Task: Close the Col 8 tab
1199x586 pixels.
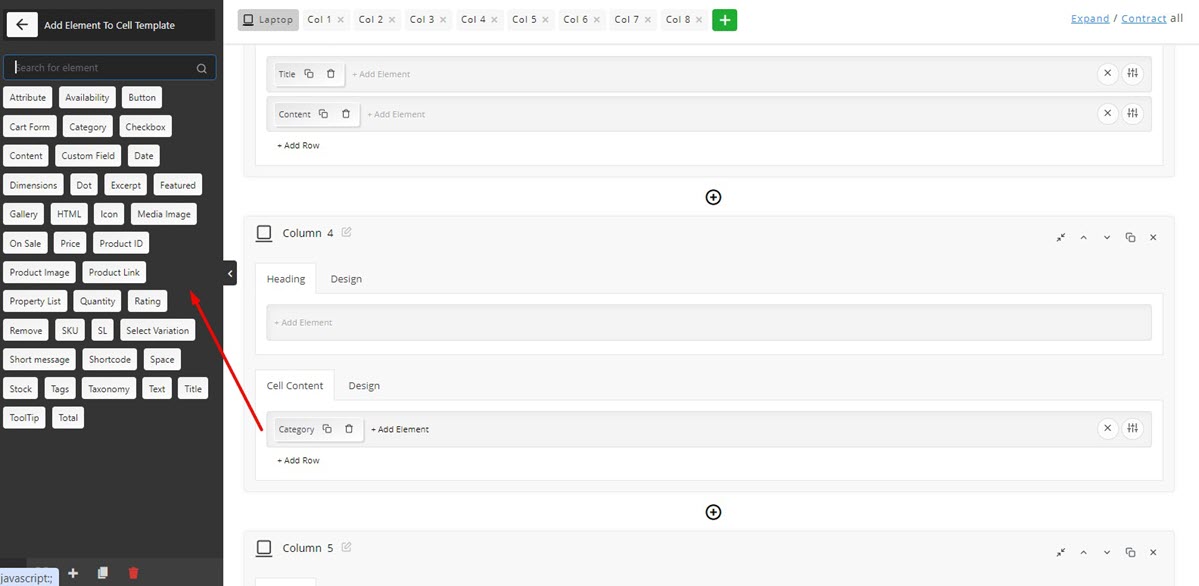Action: [x=699, y=20]
